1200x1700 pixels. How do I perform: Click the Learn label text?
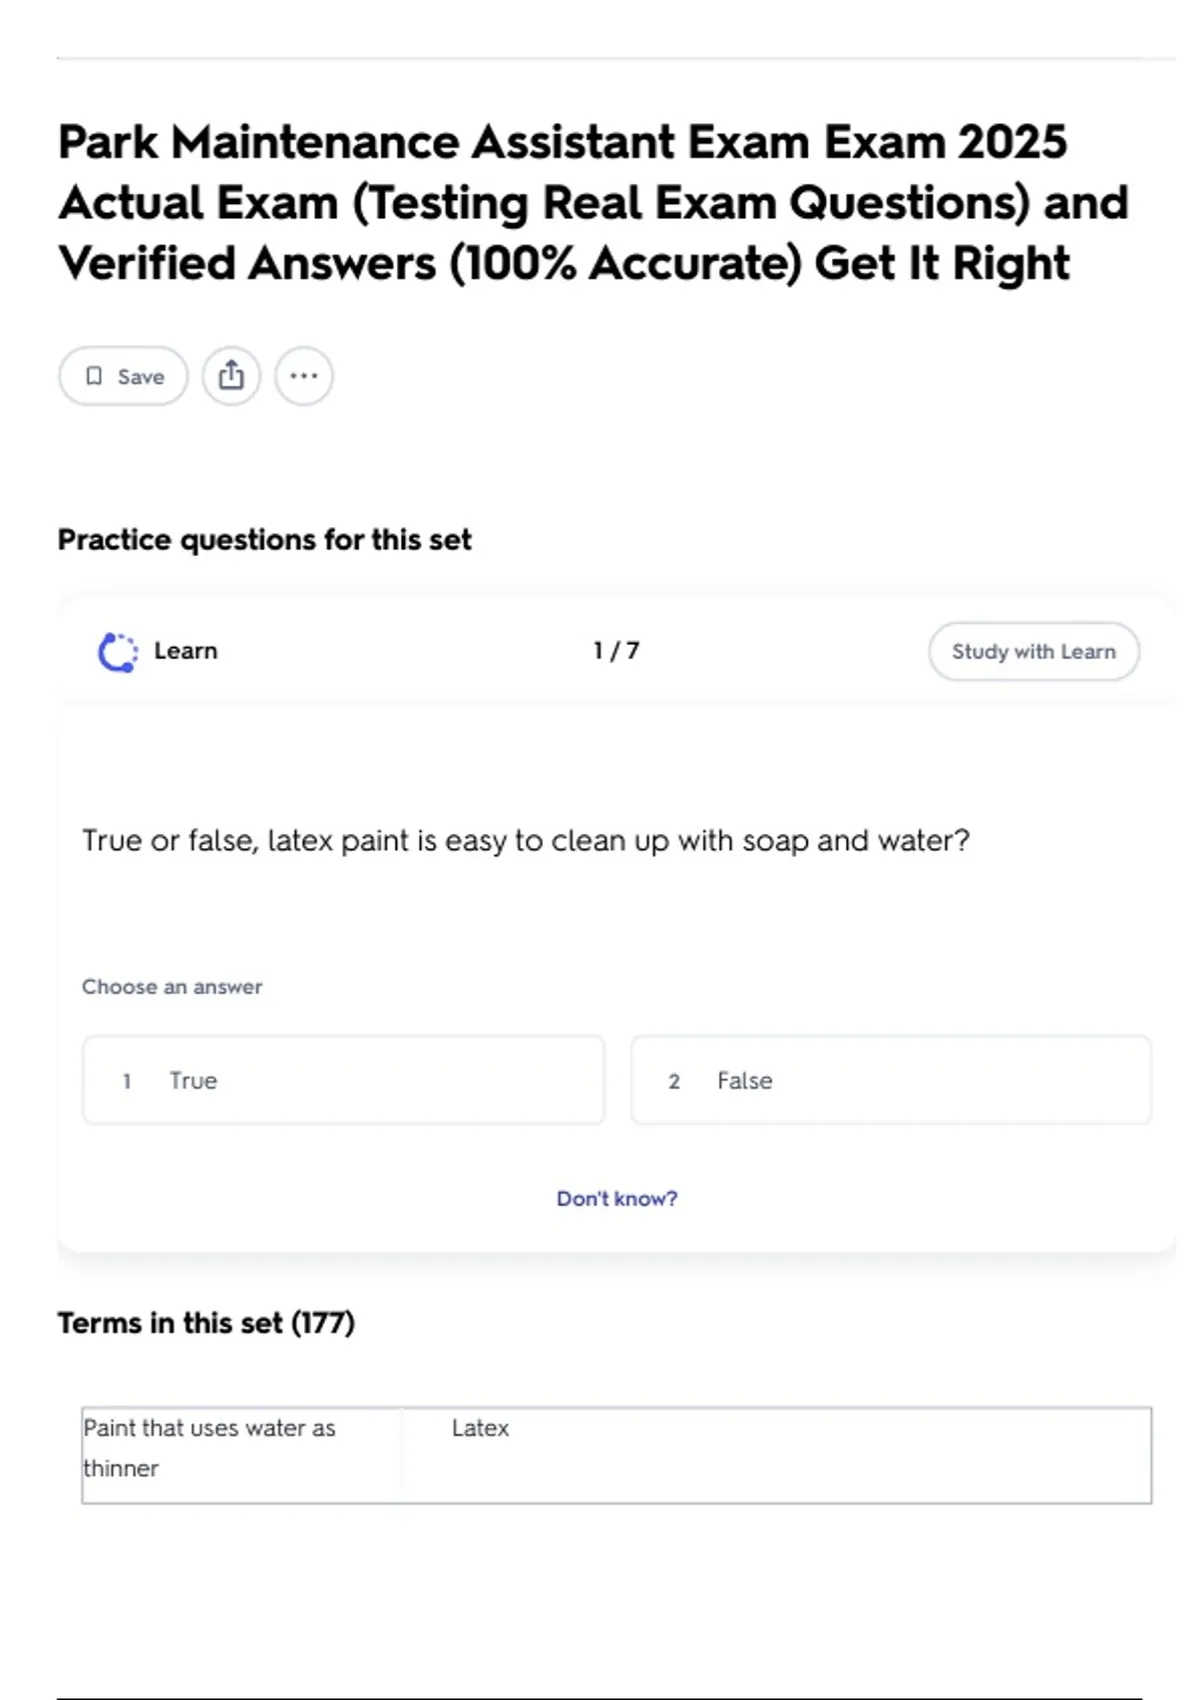[185, 651]
